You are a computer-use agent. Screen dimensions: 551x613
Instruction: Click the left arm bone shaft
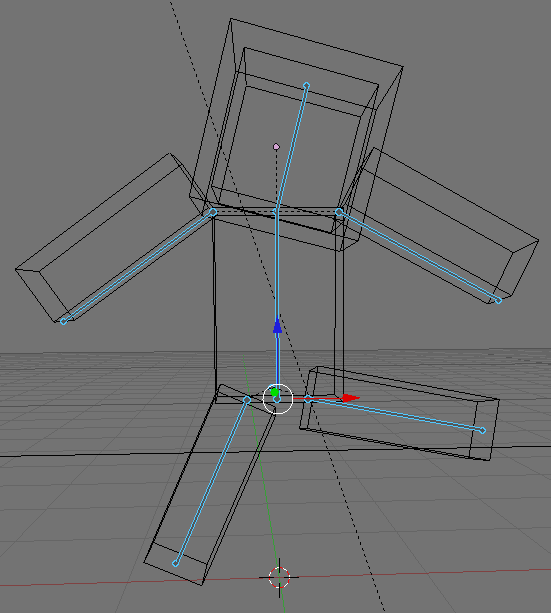138,267
